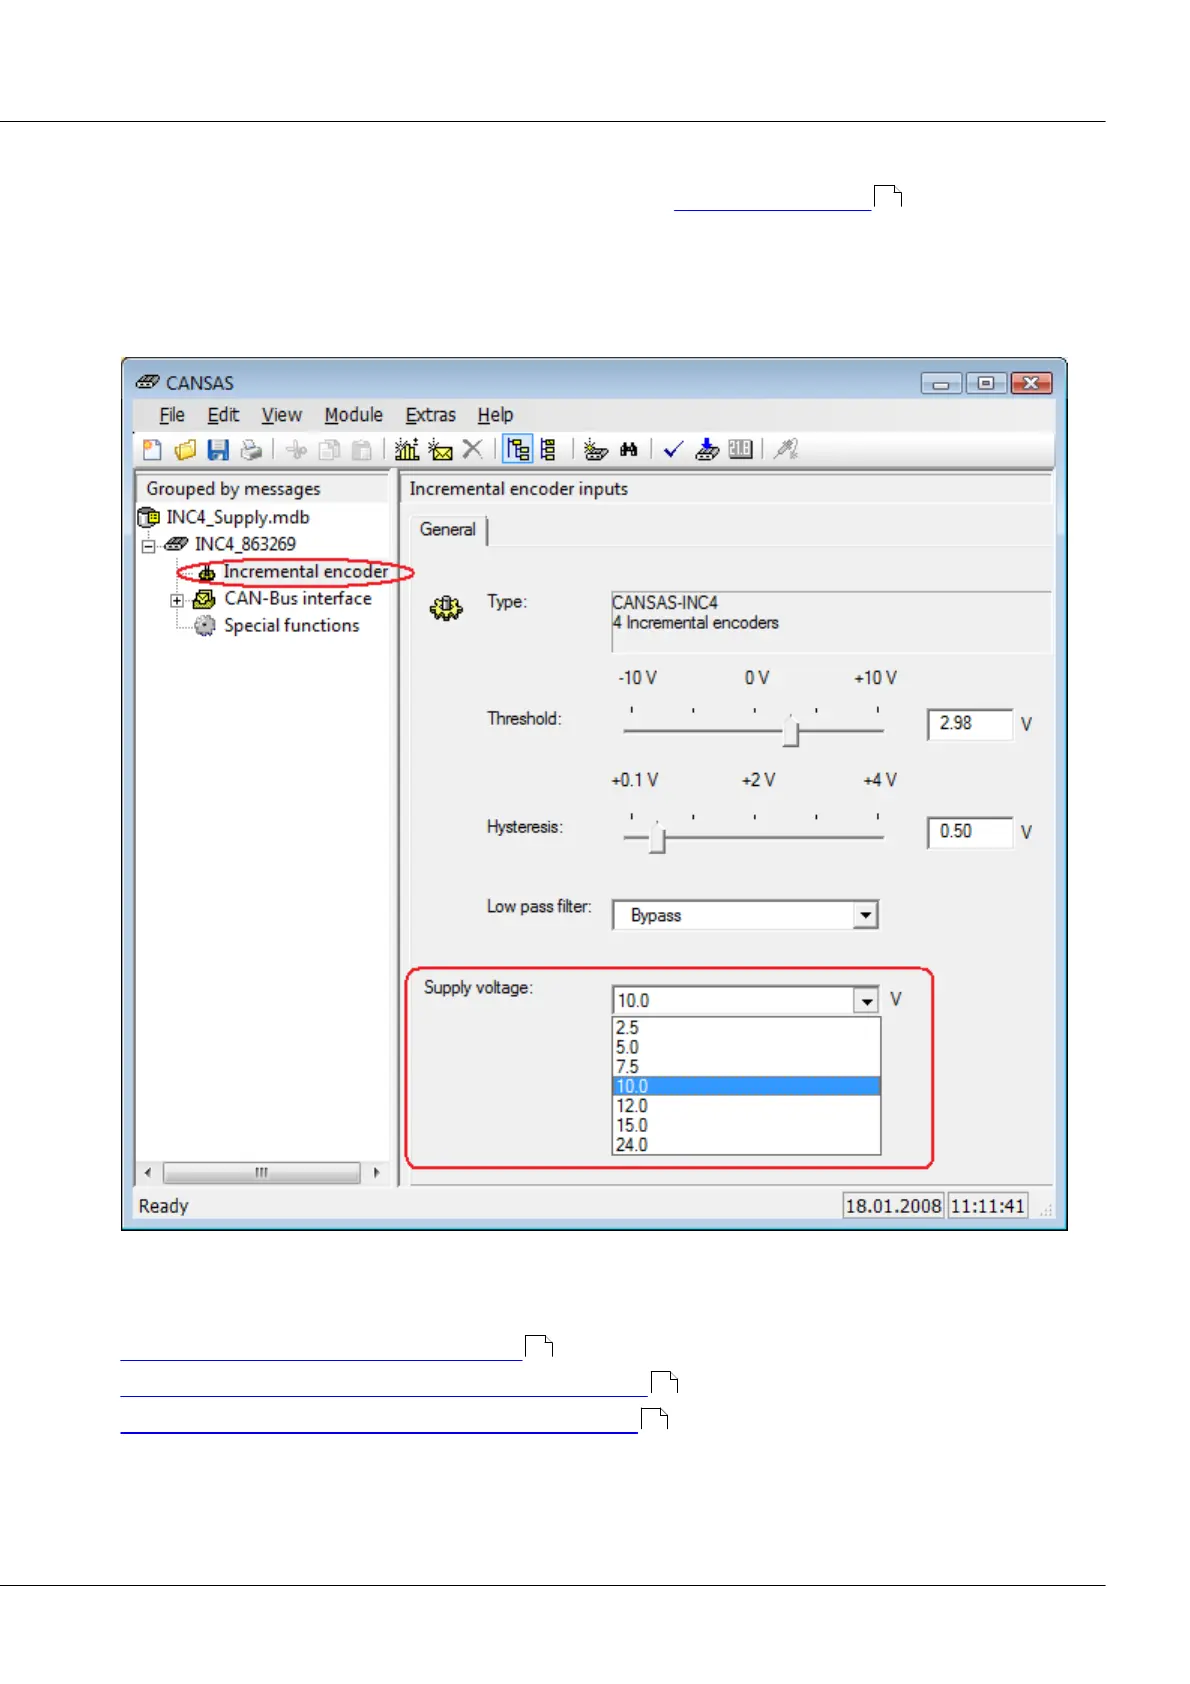Viewport: 1190px width, 1684px height.
Task: Click the Grouped by messages header
Action: coord(263,489)
